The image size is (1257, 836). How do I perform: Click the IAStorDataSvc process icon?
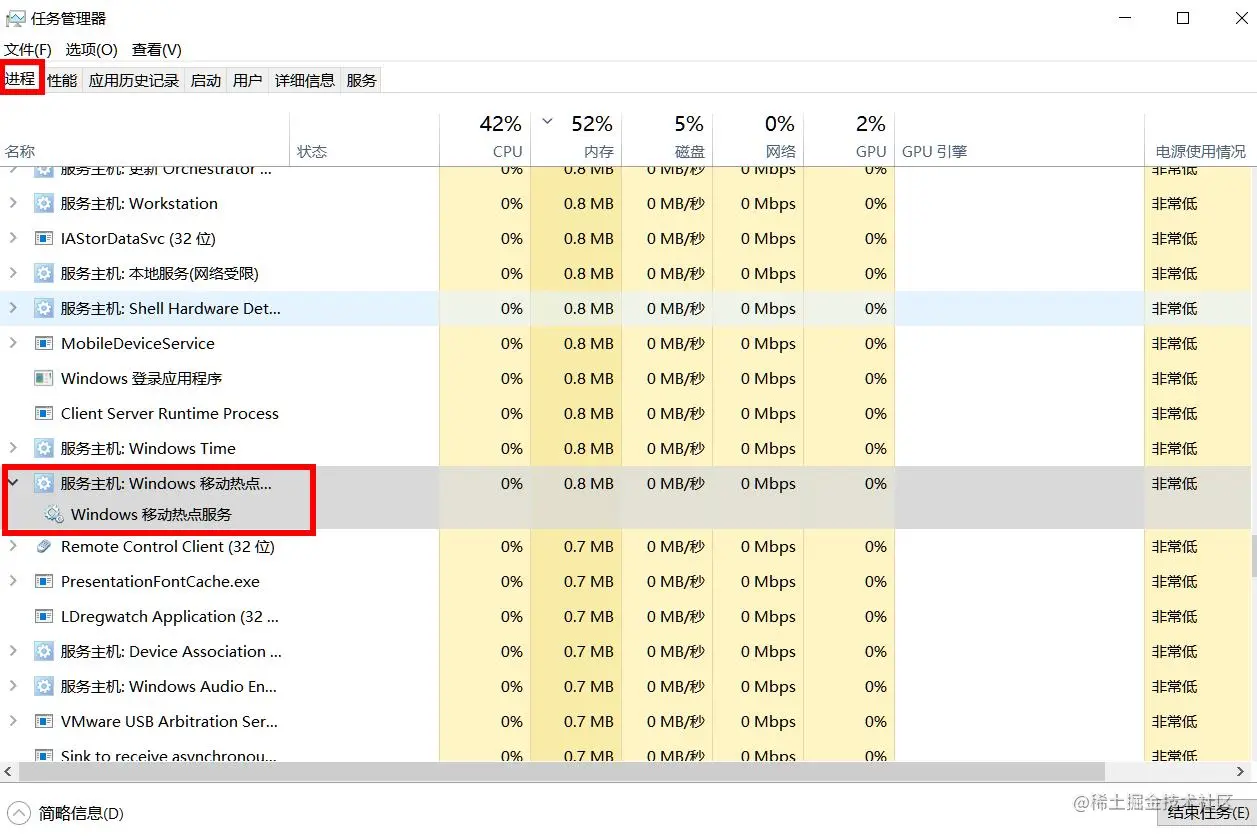pyautogui.click(x=44, y=238)
